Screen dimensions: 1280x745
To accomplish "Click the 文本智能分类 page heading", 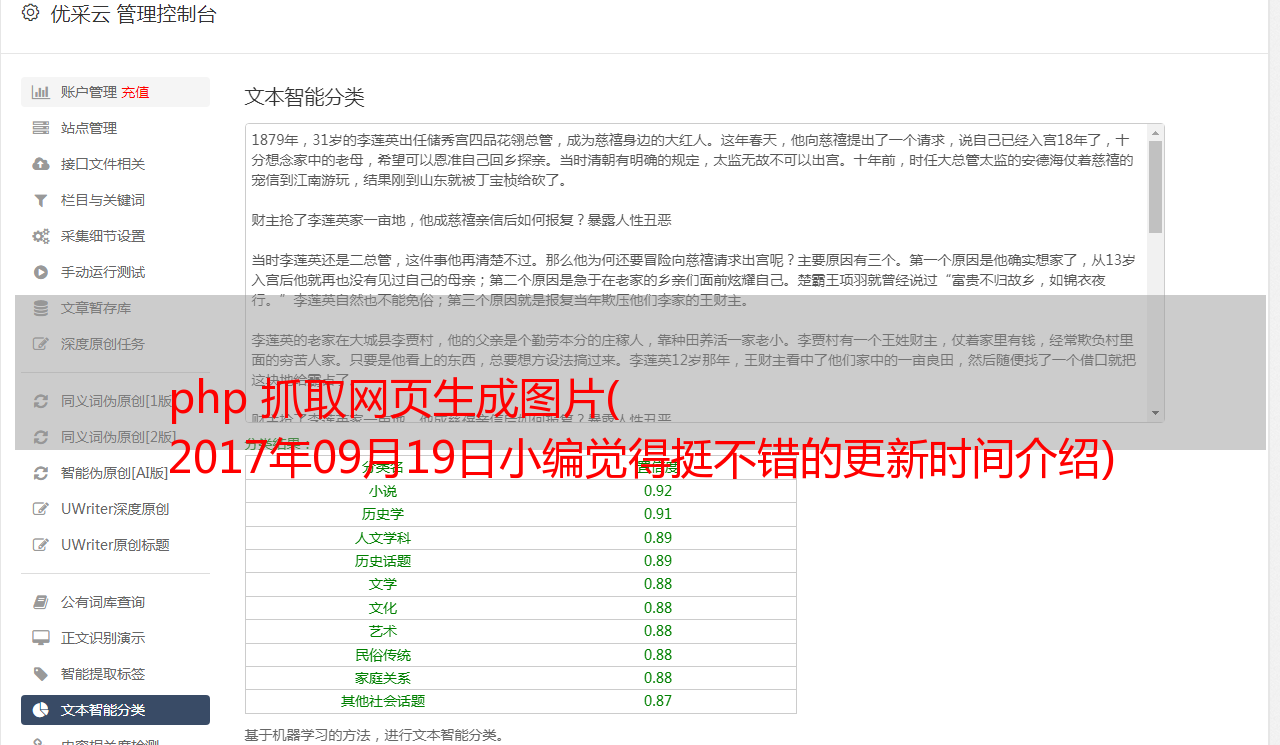I will (x=305, y=97).
